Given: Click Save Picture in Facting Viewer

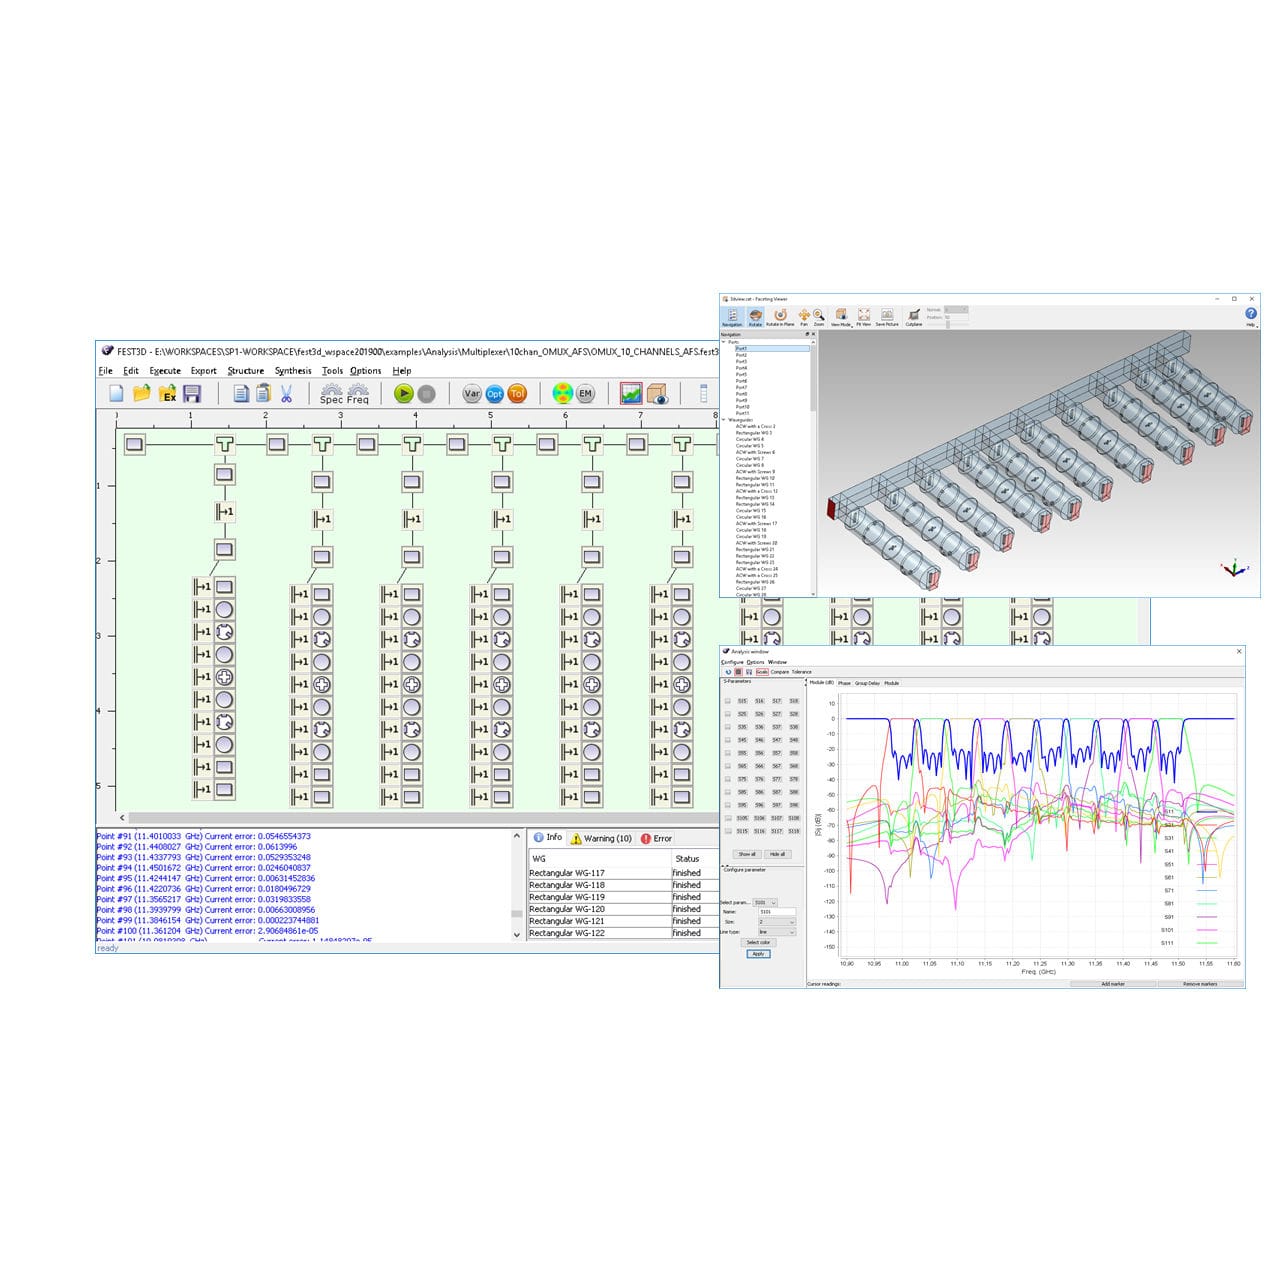Looking at the screenshot, I should tap(888, 314).
